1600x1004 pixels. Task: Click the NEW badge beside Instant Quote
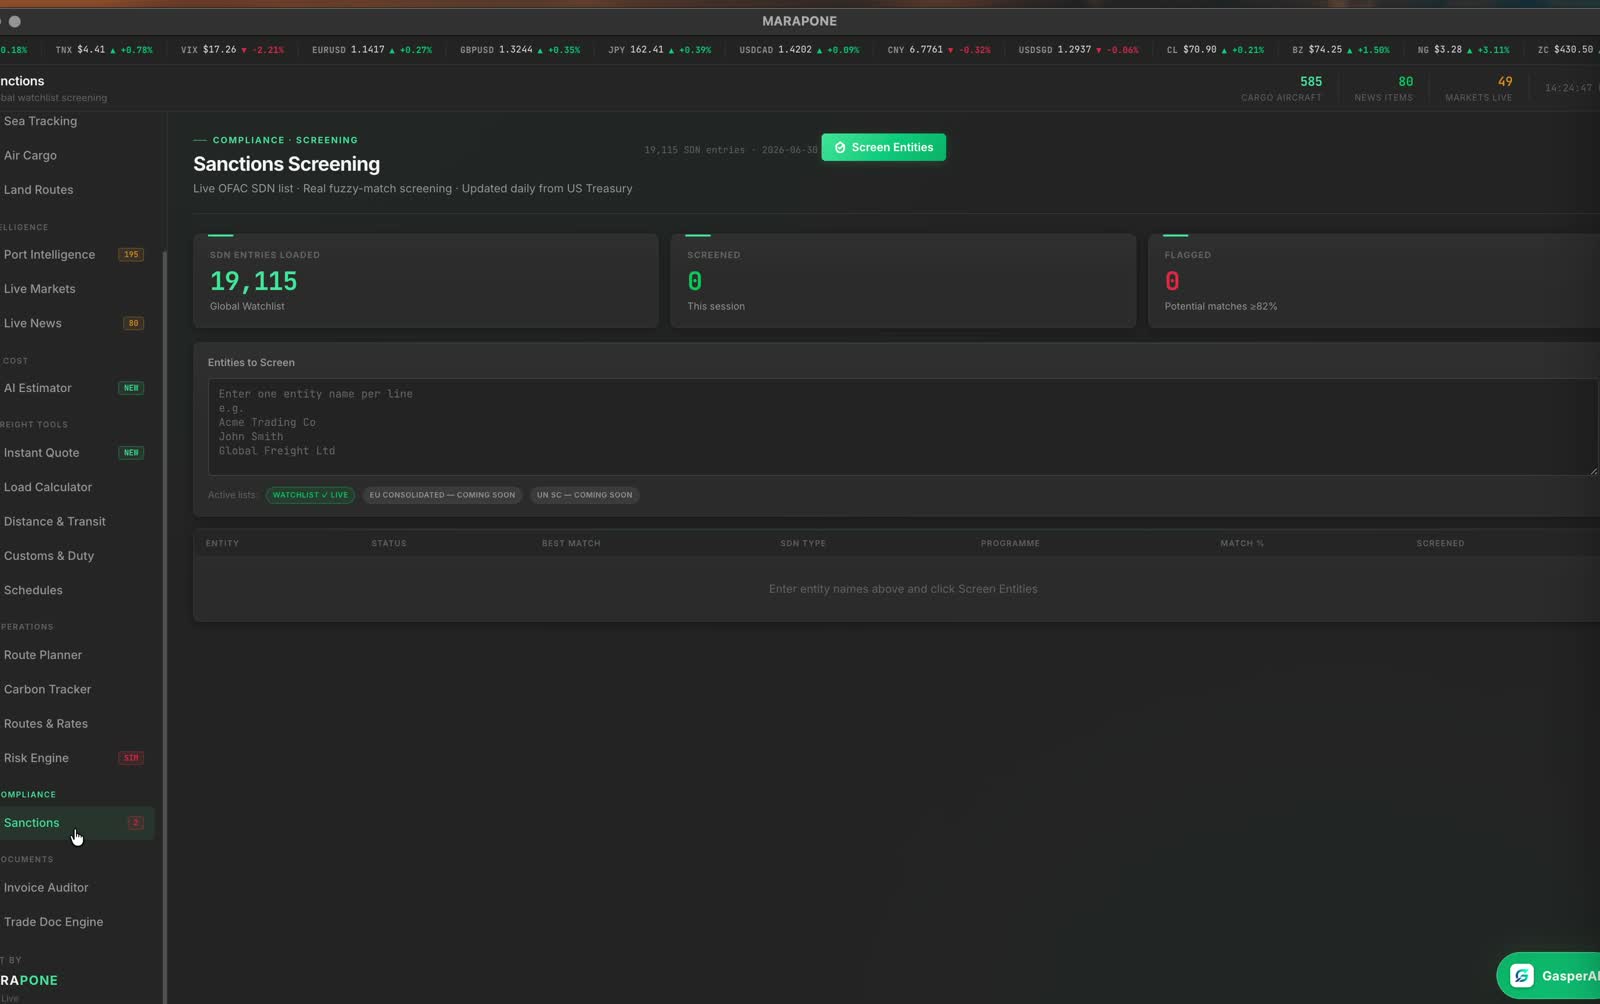pos(131,453)
